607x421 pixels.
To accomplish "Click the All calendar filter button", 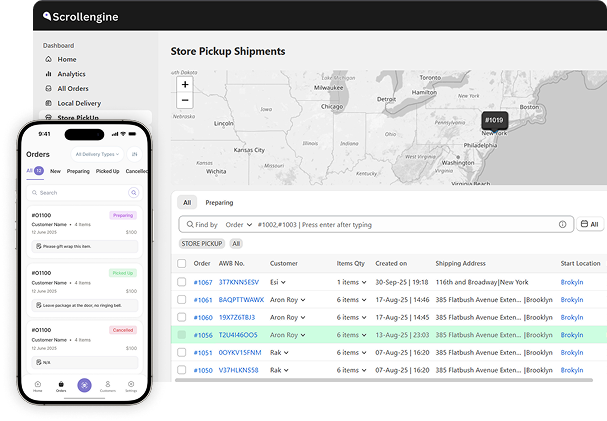I will 590,224.
